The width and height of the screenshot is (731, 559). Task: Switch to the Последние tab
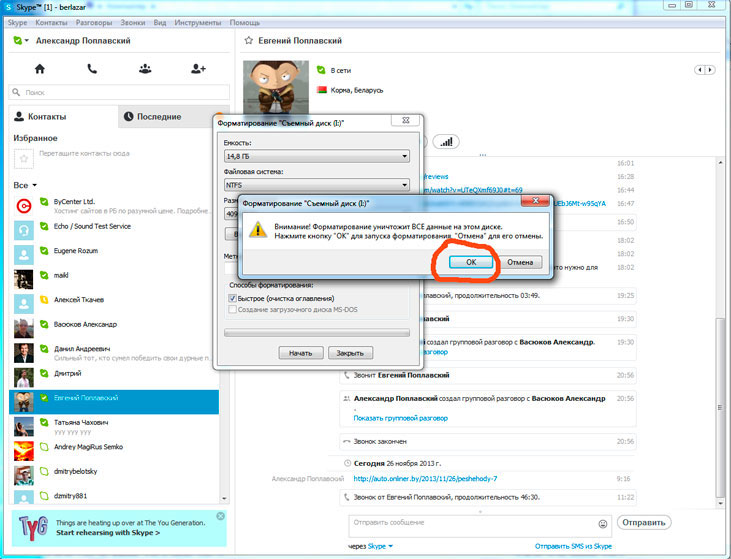coord(160,117)
